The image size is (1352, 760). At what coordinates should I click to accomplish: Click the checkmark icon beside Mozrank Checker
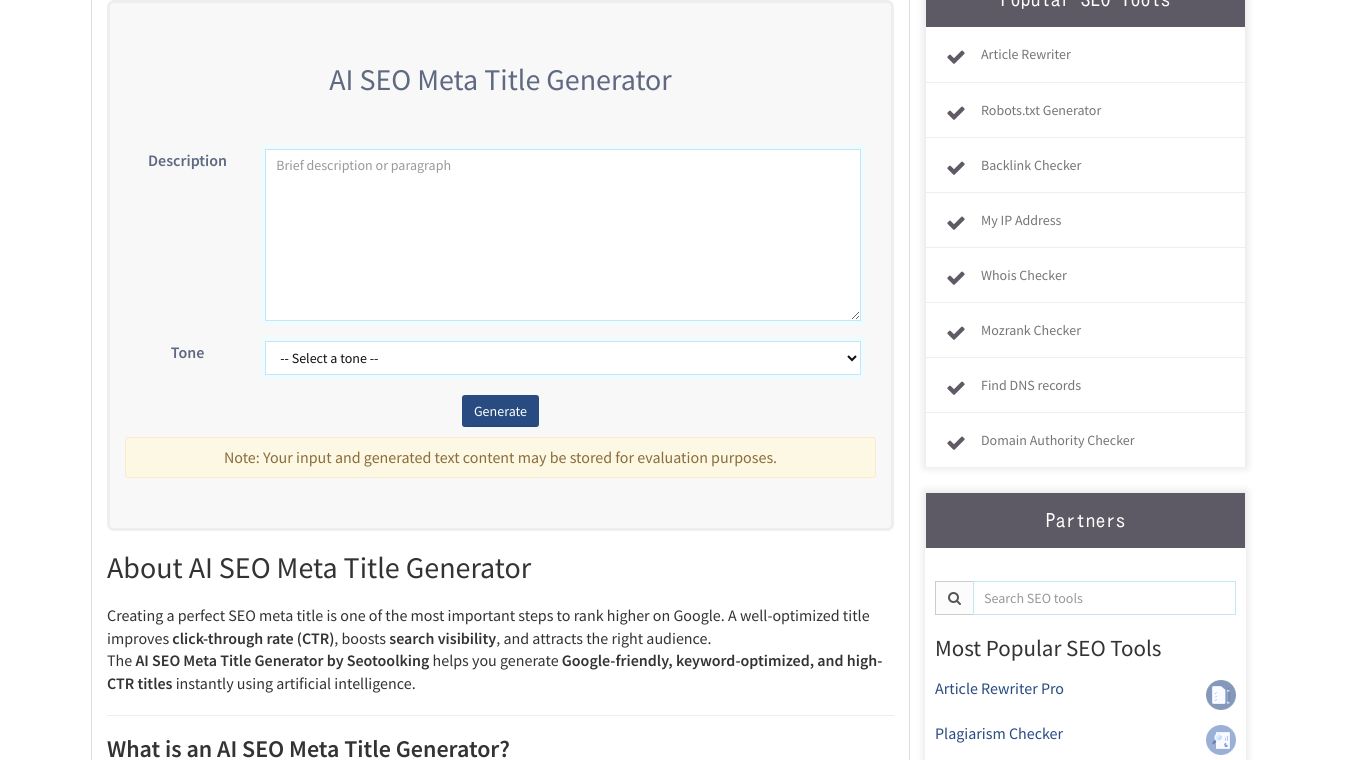point(955,332)
